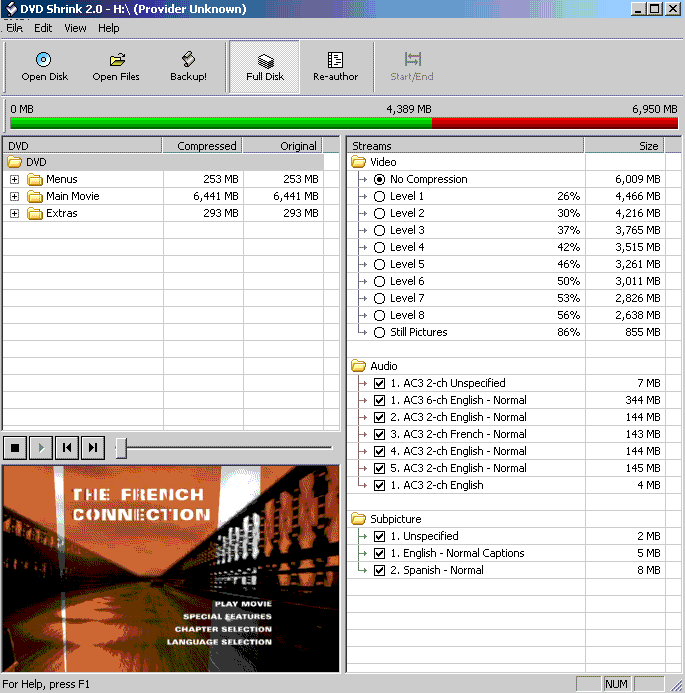Click the Streams column header
The height and width of the screenshot is (693, 685).
point(465,146)
